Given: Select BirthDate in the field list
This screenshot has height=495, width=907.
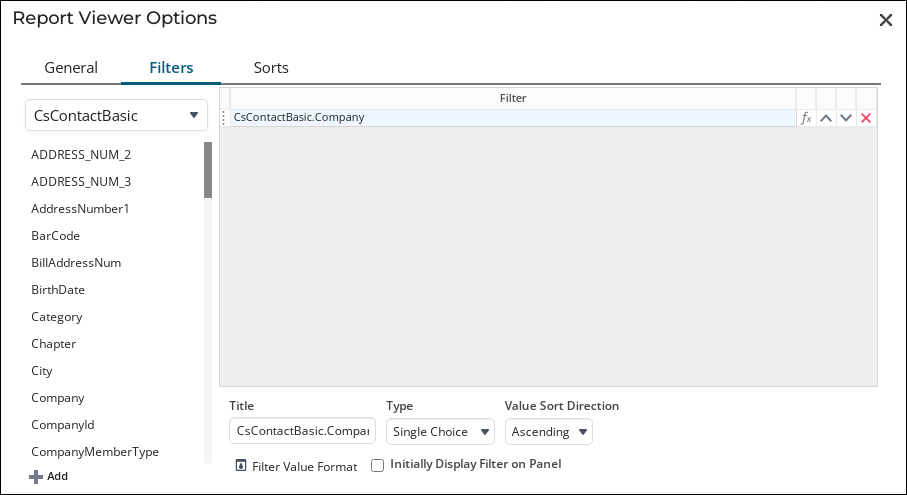Looking at the screenshot, I should (58, 290).
